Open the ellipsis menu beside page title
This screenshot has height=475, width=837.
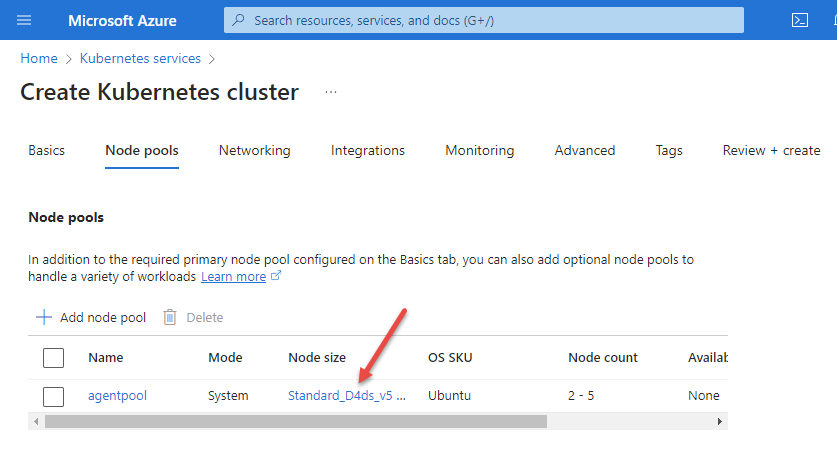pyautogui.click(x=331, y=92)
